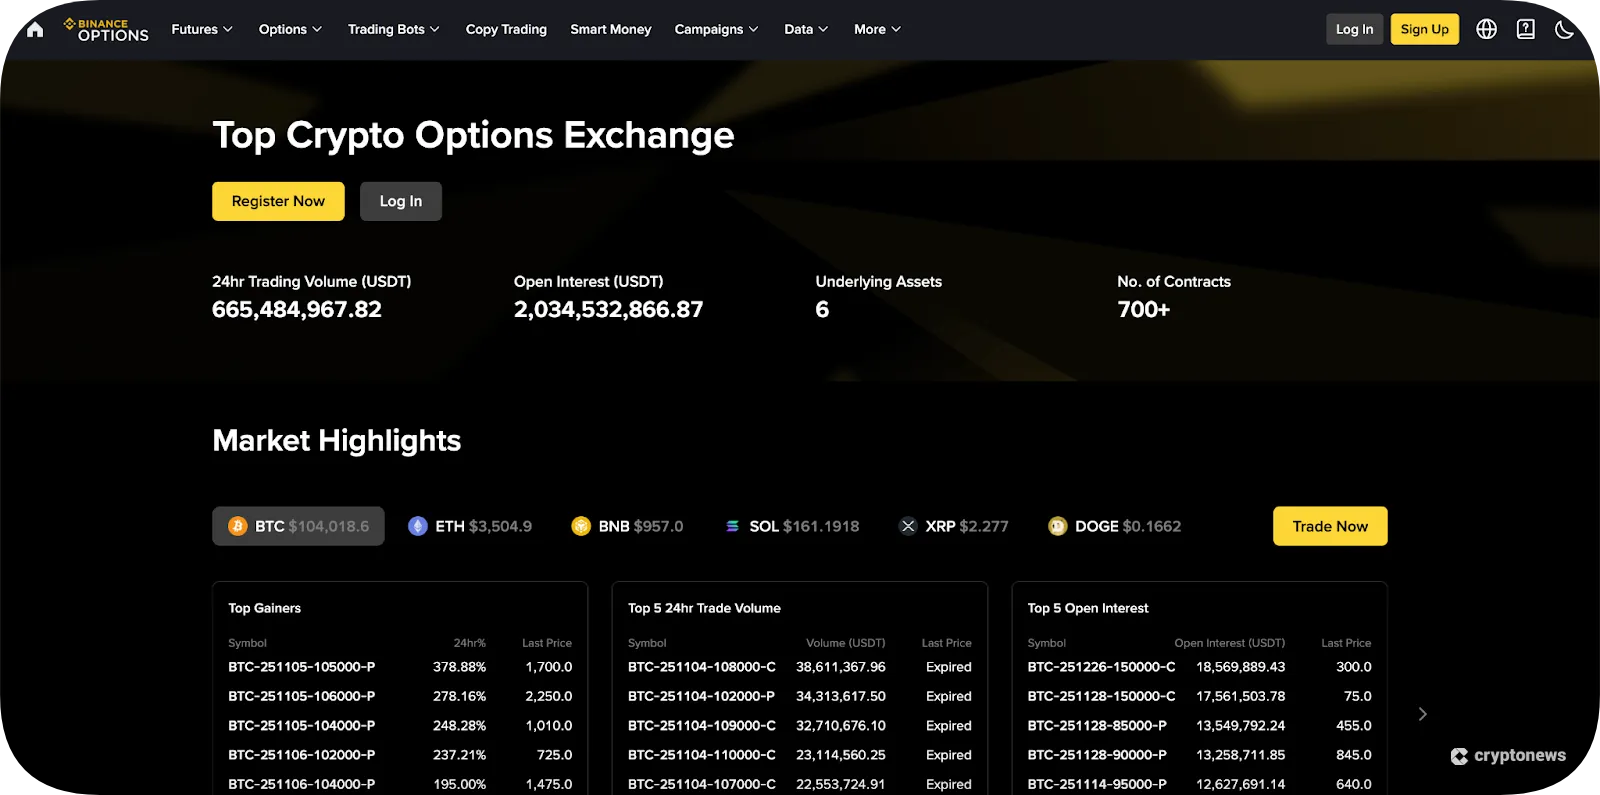Open BTC-251106-102000-P in Top Gainers
The height and width of the screenshot is (795, 1600).
tap(400, 755)
